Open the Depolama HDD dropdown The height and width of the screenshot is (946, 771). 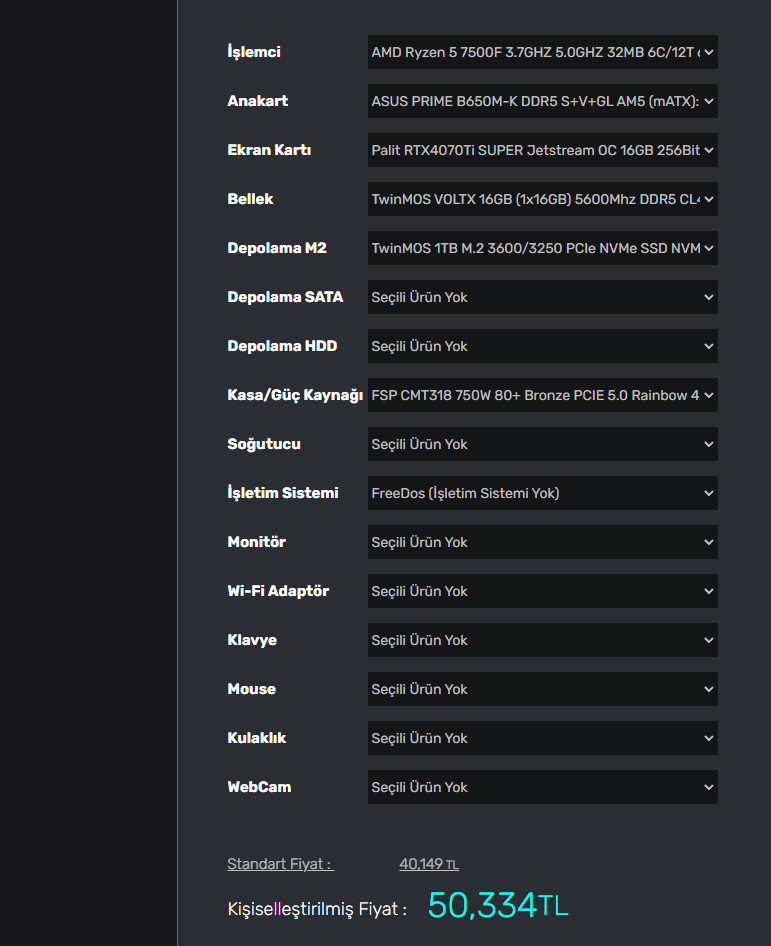[x=542, y=346]
